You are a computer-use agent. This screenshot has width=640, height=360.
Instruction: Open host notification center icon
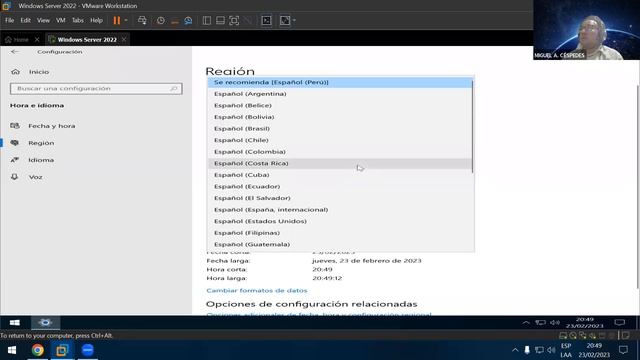pyautogui.click(x=623, y=350)
